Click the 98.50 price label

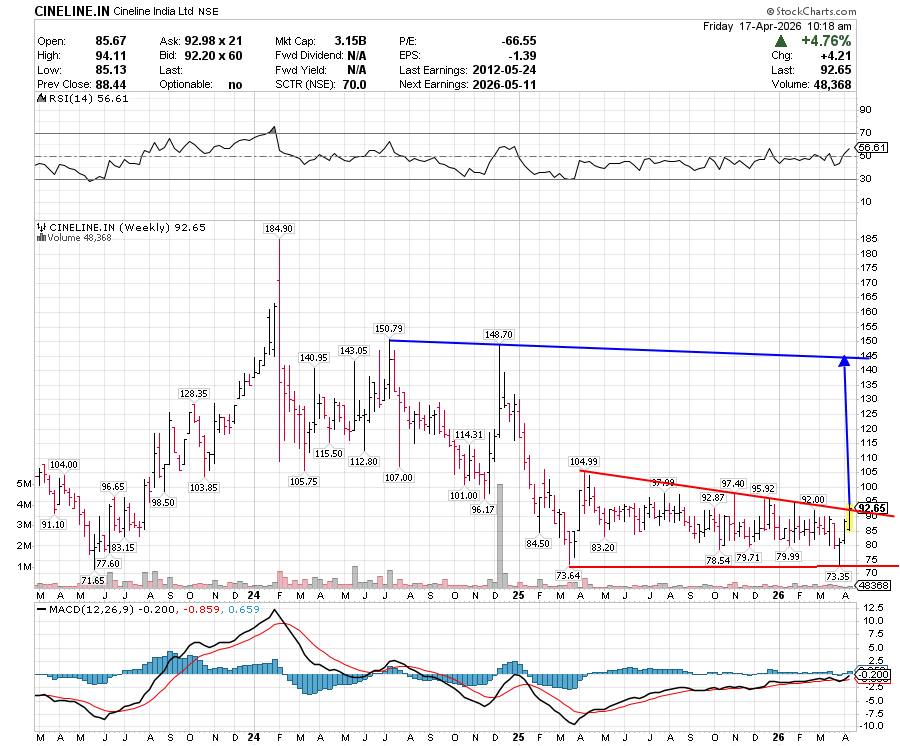163,502
